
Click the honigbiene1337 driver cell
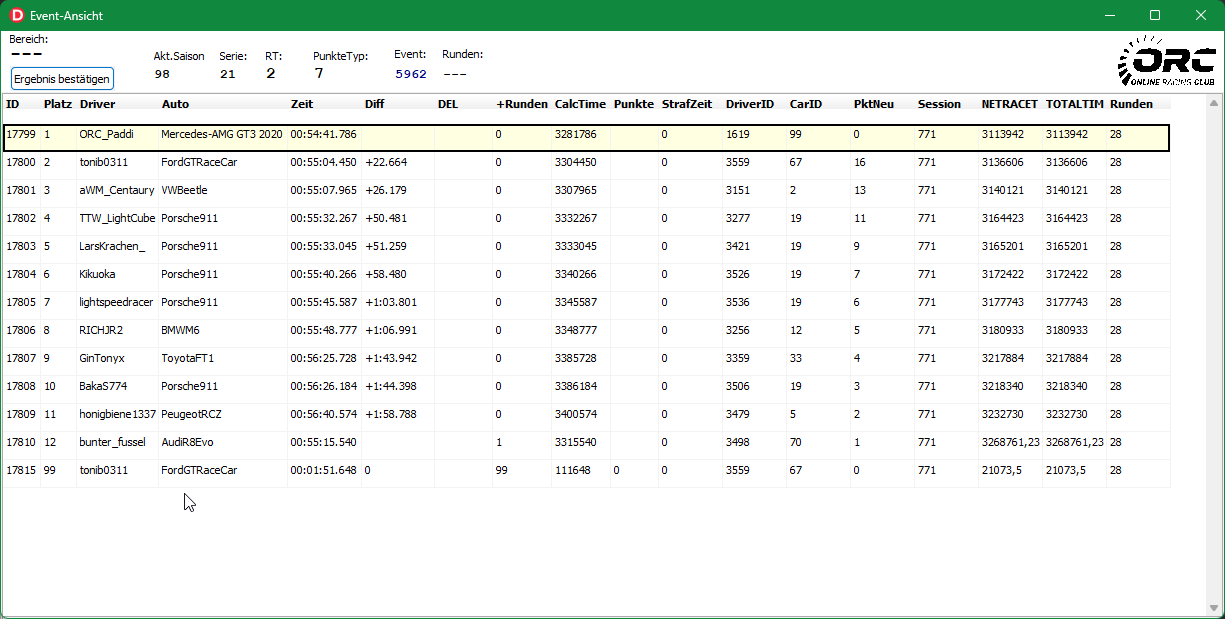[x=117, y=414]
